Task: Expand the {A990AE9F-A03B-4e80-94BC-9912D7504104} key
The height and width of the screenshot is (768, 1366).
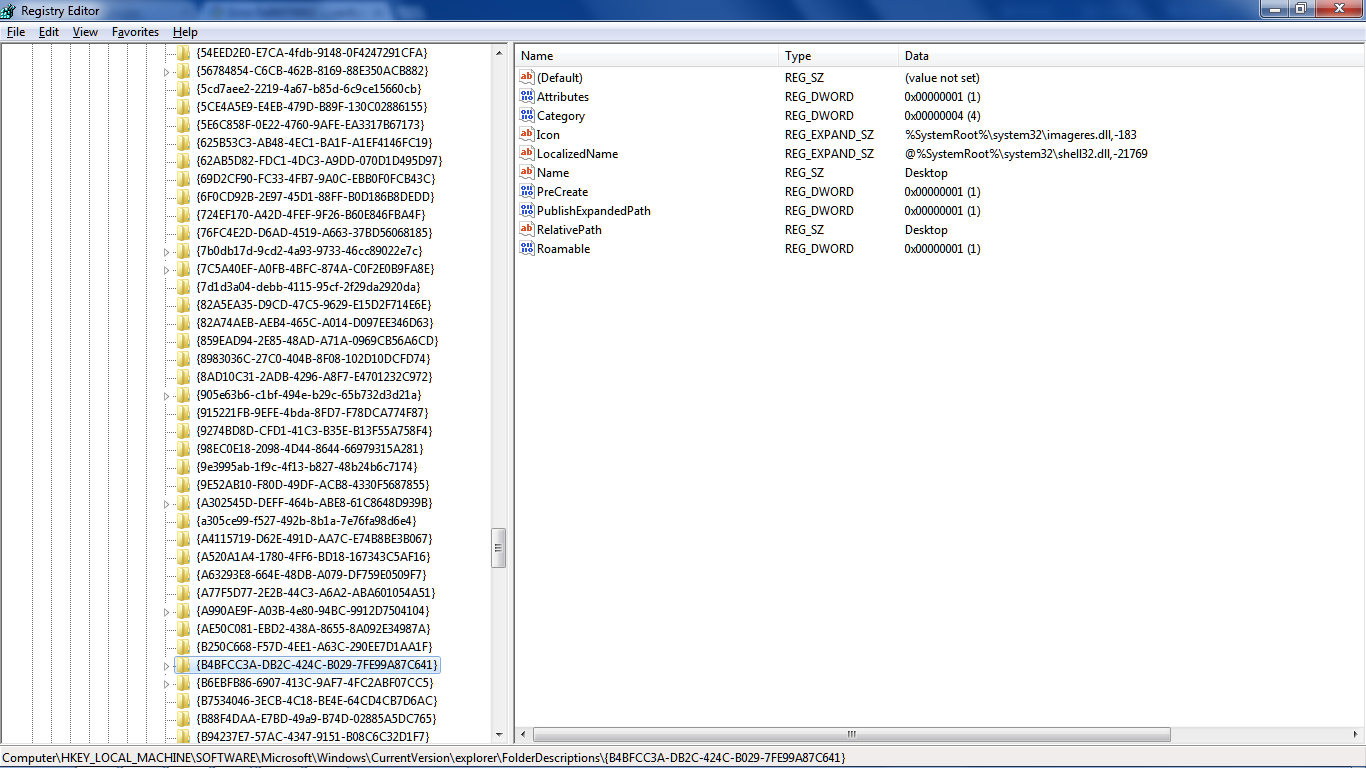Action: pos(167,611)
